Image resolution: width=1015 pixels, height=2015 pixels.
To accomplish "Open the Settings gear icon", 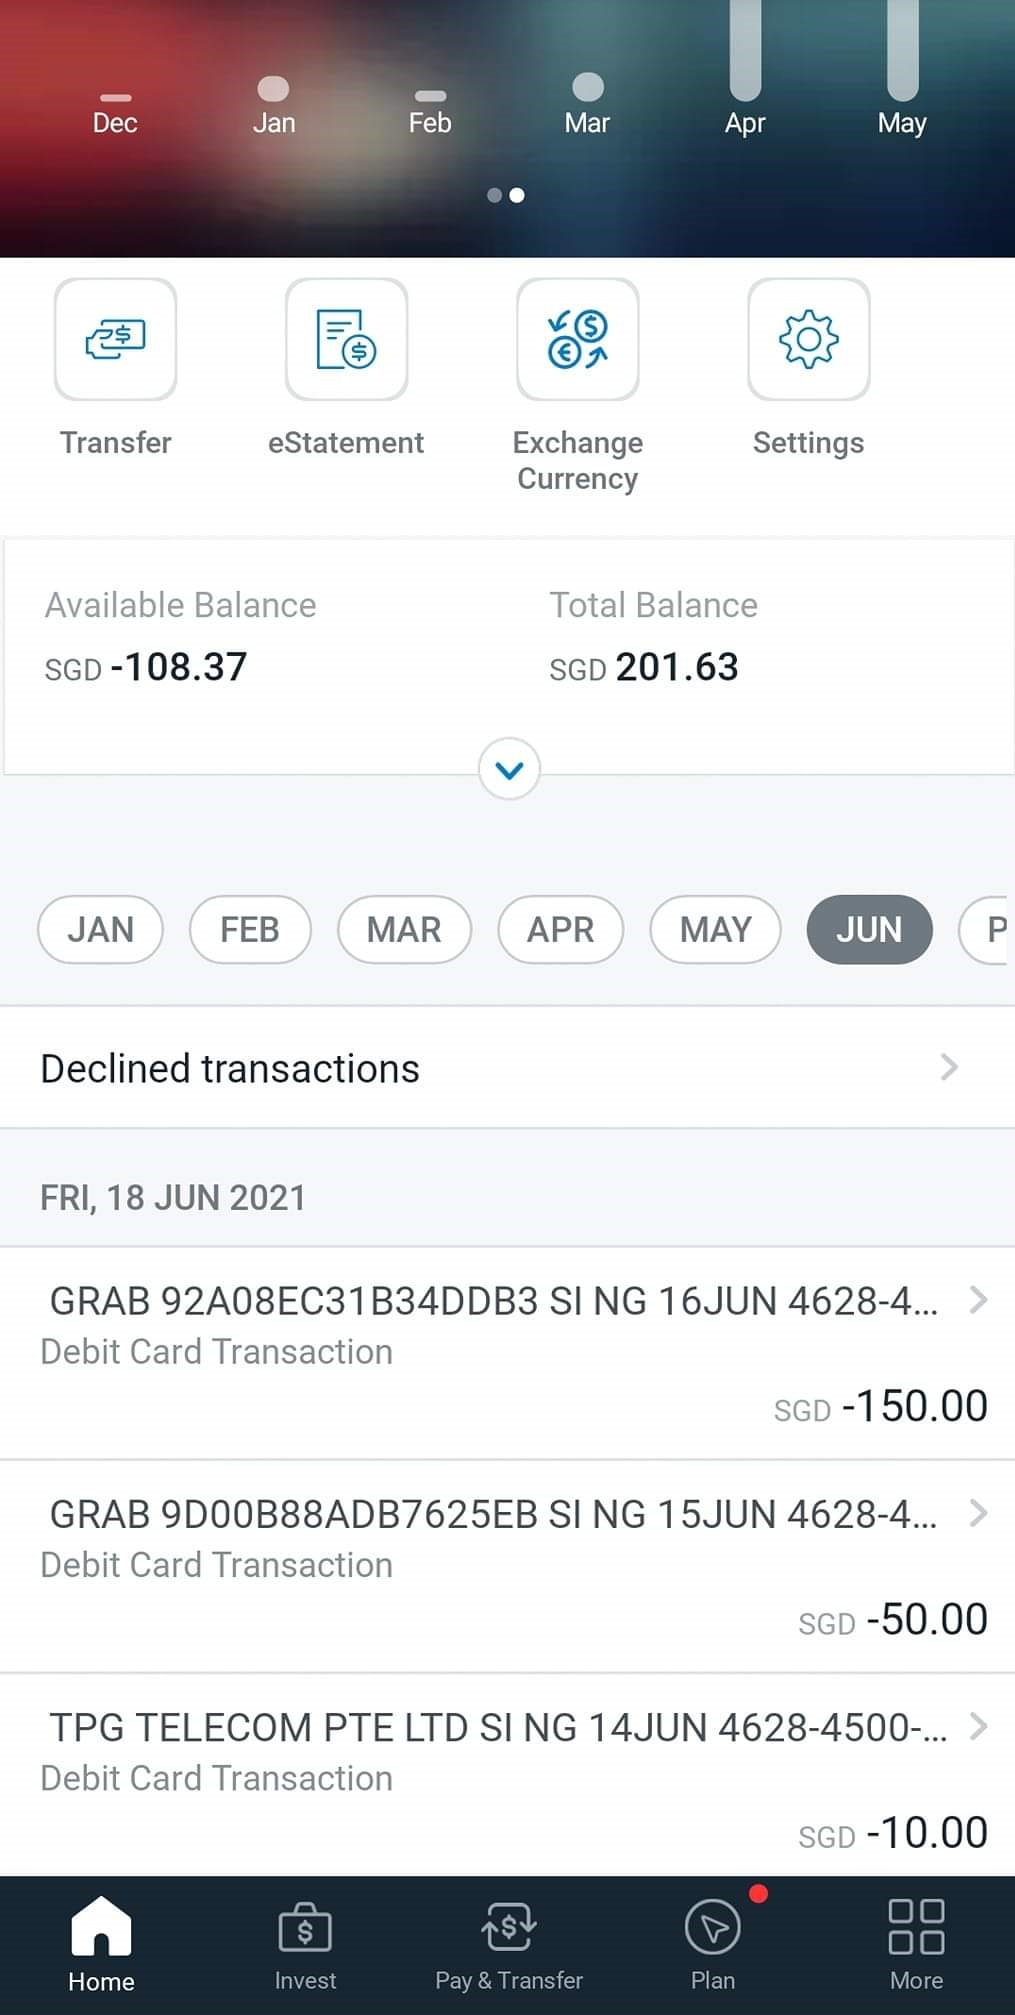I will (808, 339).
